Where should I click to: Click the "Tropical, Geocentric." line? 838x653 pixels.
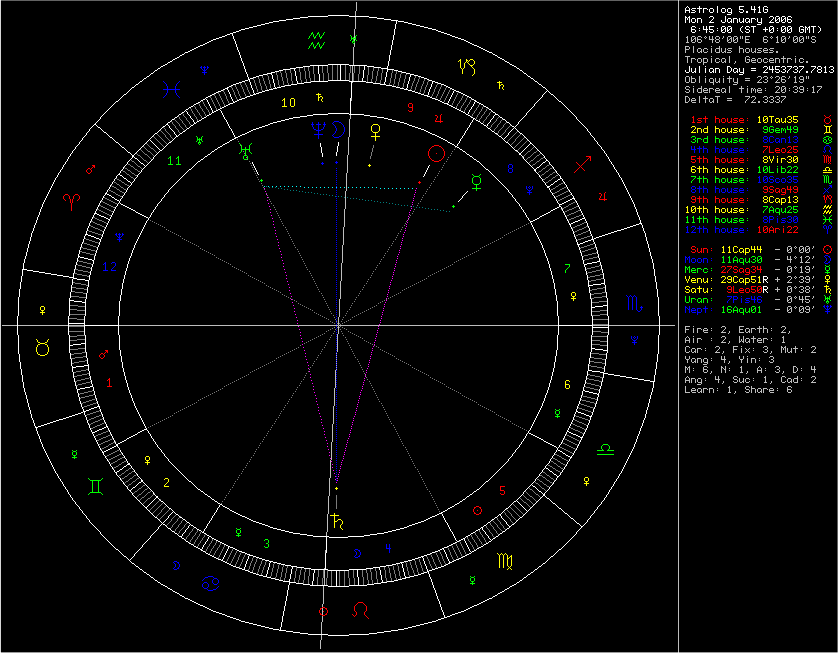[x=747, y=60]
